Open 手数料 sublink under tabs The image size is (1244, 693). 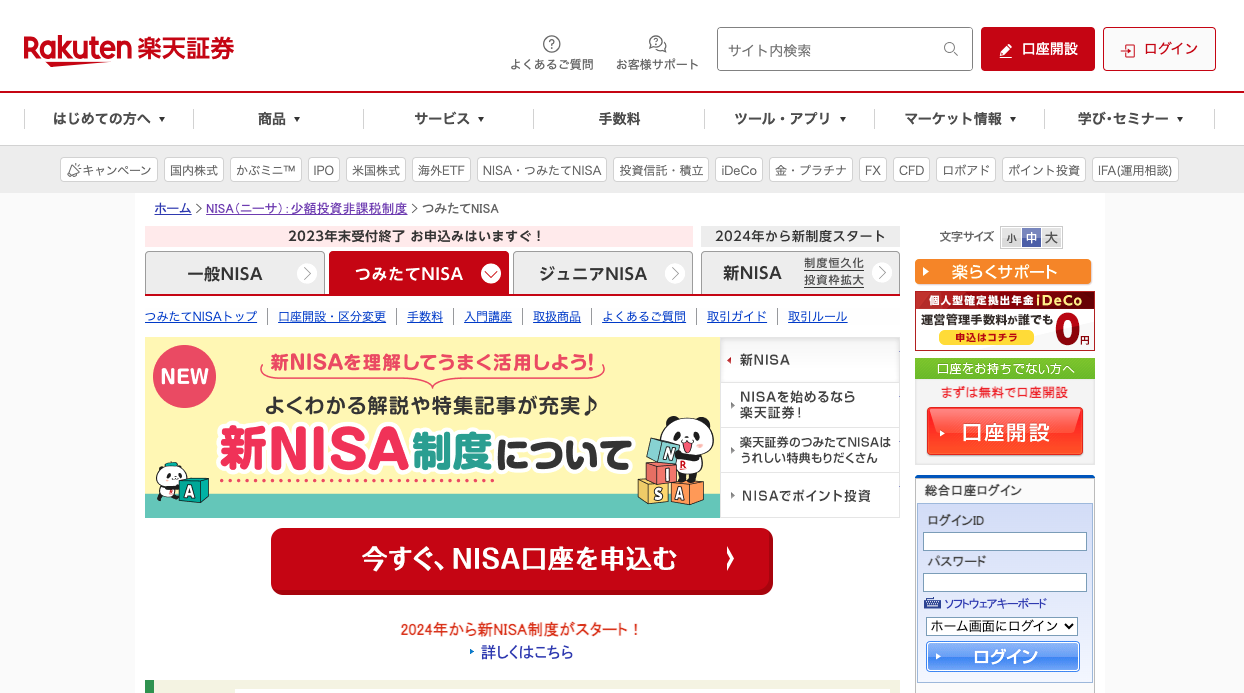coord(425,316)
